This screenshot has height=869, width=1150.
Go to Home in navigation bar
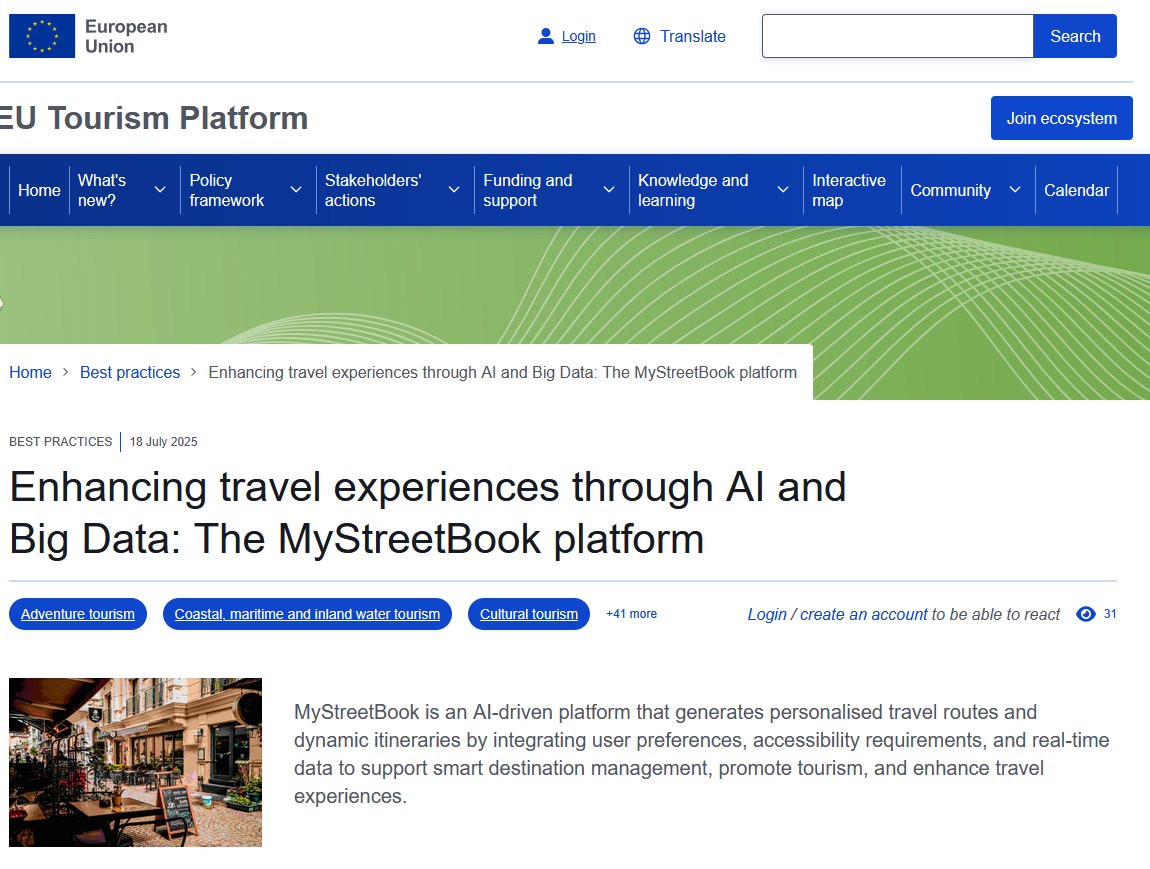click(39, 190)
